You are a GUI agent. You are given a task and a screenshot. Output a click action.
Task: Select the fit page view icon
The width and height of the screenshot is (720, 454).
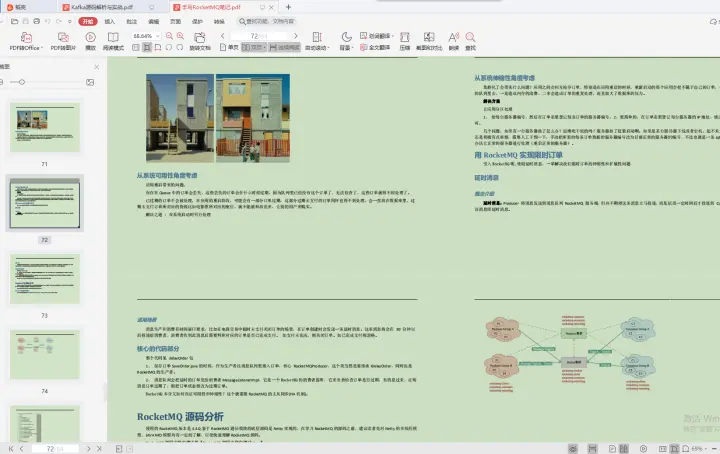click(147, 47)
